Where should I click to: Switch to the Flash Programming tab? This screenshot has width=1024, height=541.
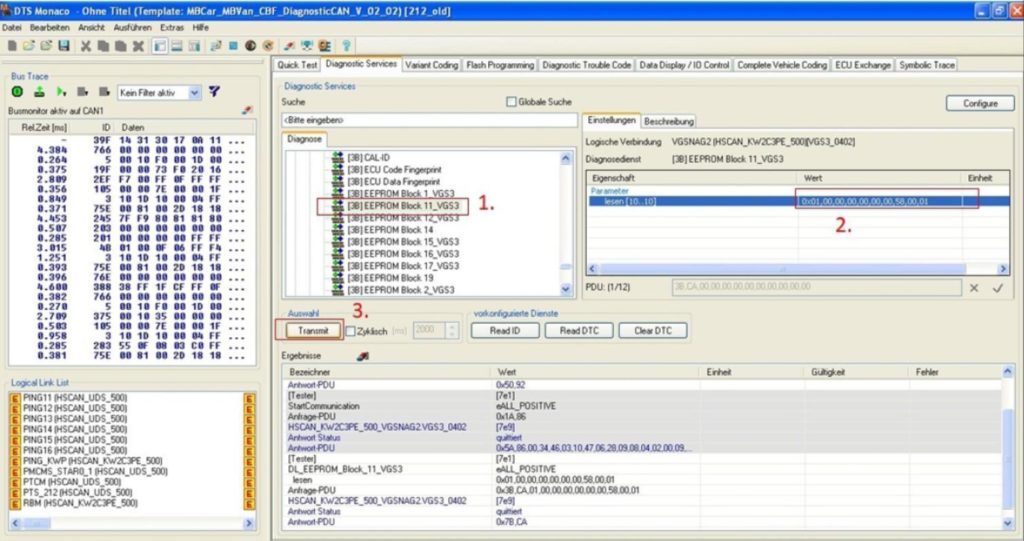500,65
